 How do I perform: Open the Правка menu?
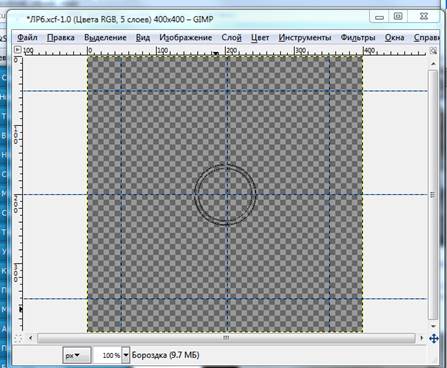(60, 38)
